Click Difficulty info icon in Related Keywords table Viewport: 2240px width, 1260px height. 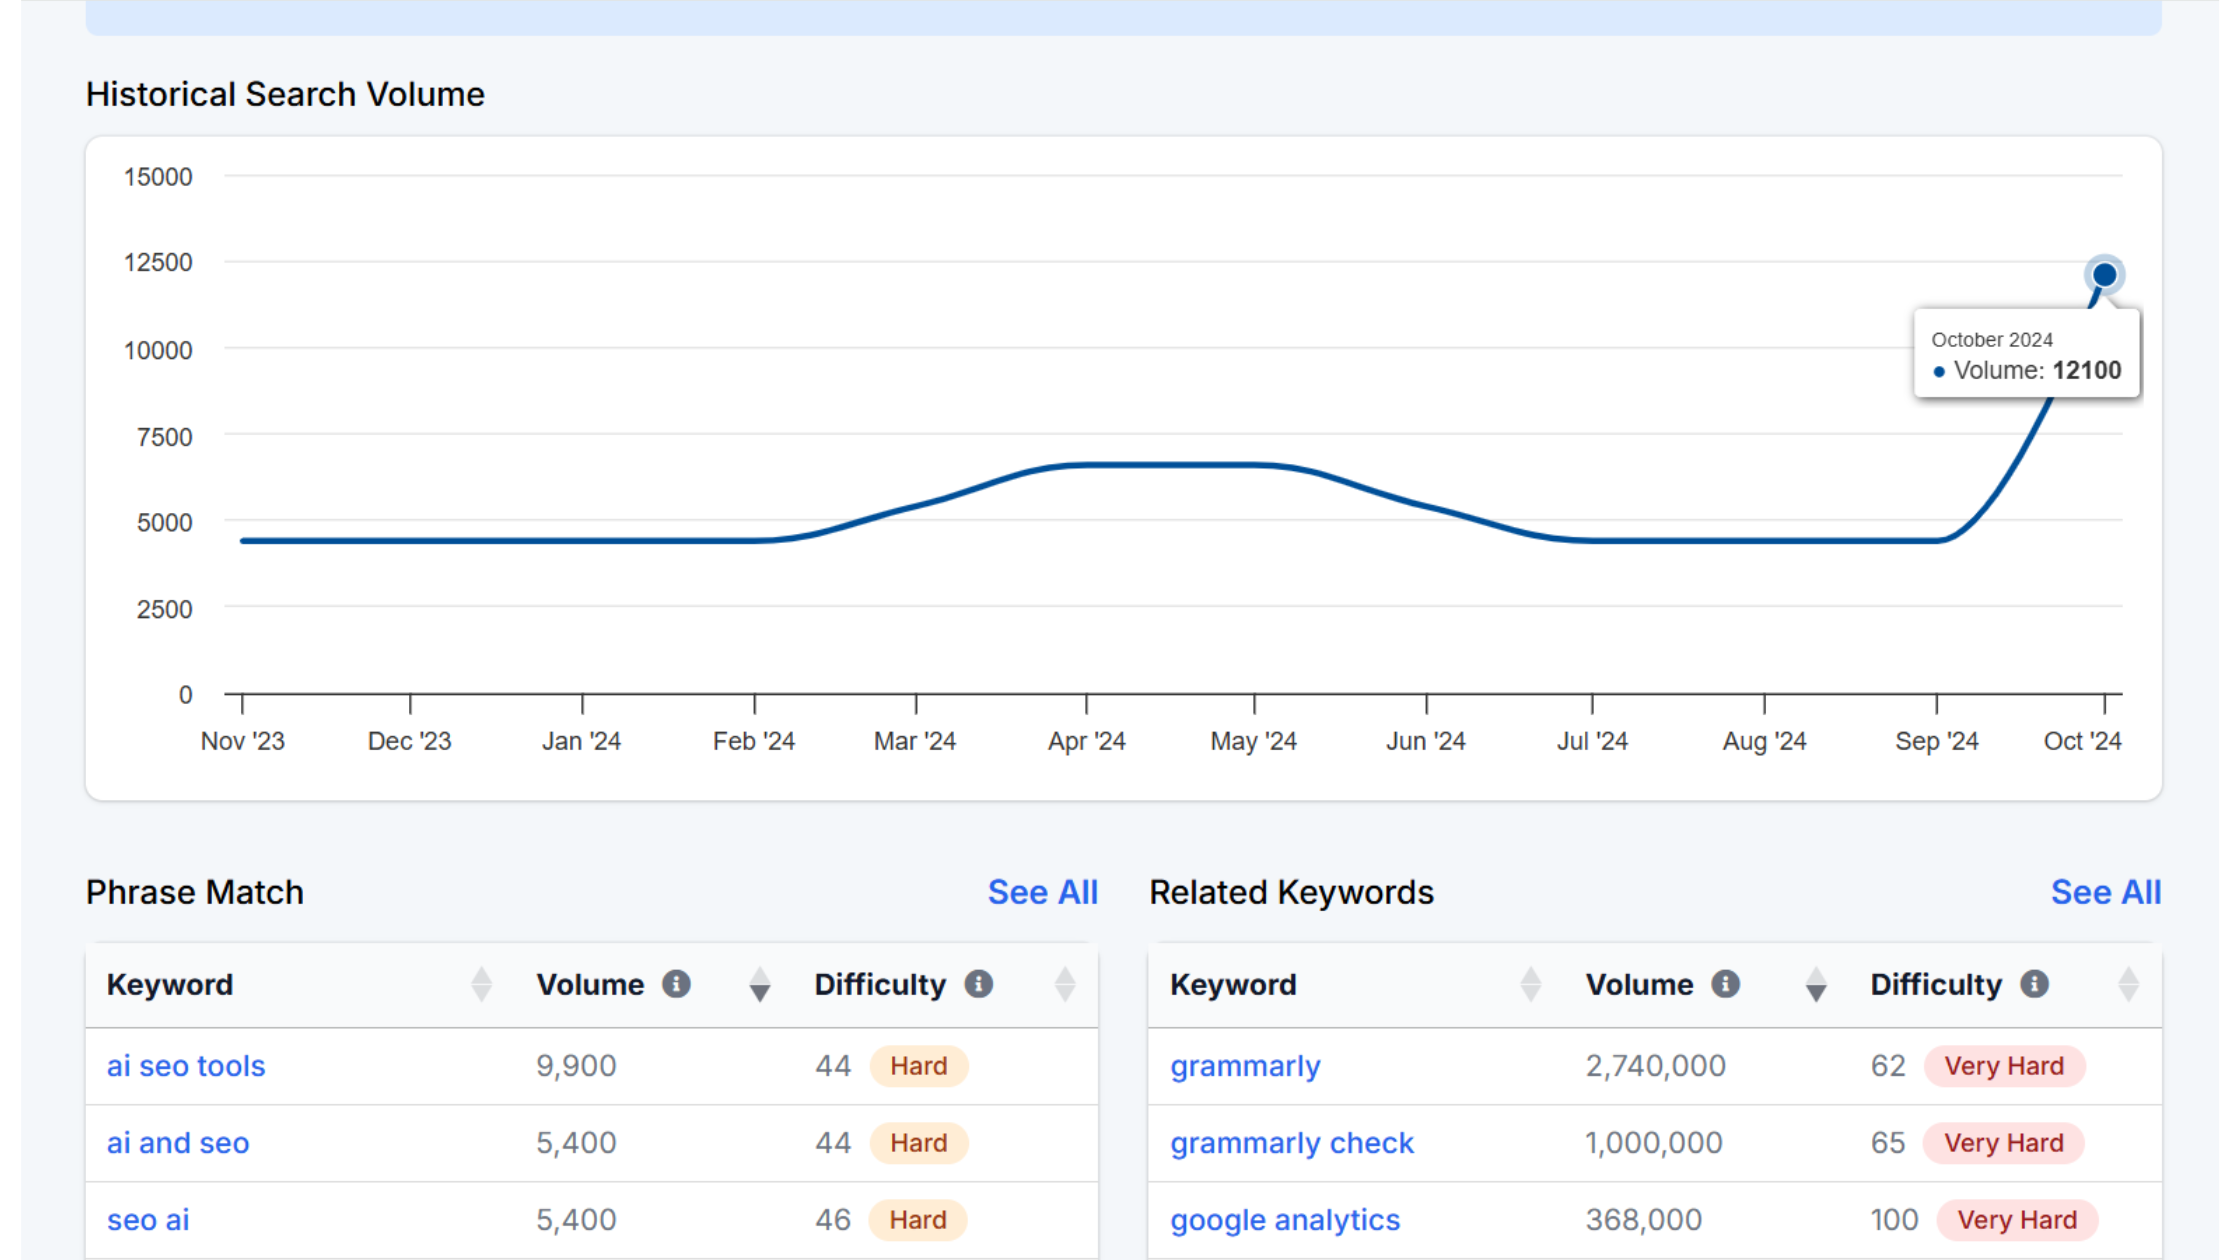(x=2034, y=984)
